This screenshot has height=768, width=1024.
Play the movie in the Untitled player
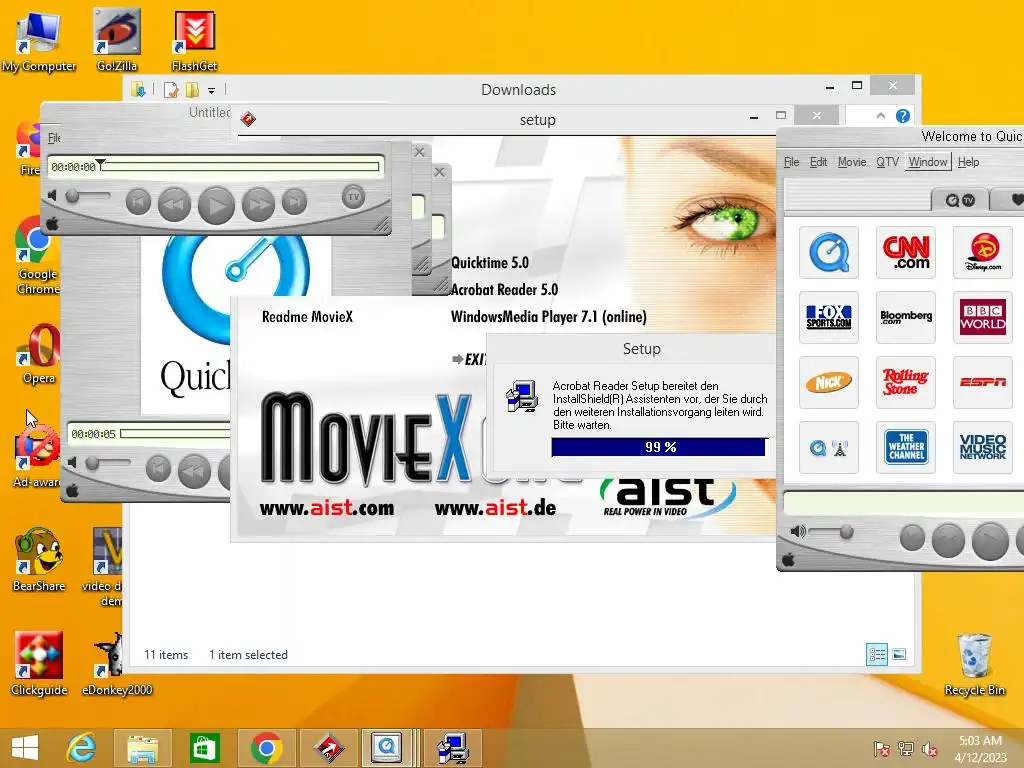pyautogui.click(x=216, y=204)
